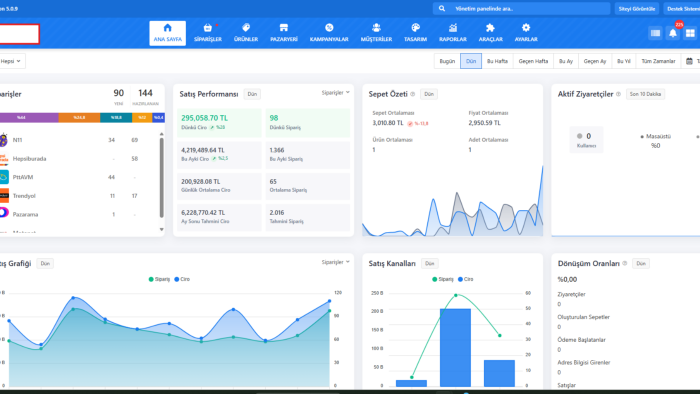Select the Tüm Zamanlar date filter
The height and width of the screenshot is (394, 700).
coord(658,61)
